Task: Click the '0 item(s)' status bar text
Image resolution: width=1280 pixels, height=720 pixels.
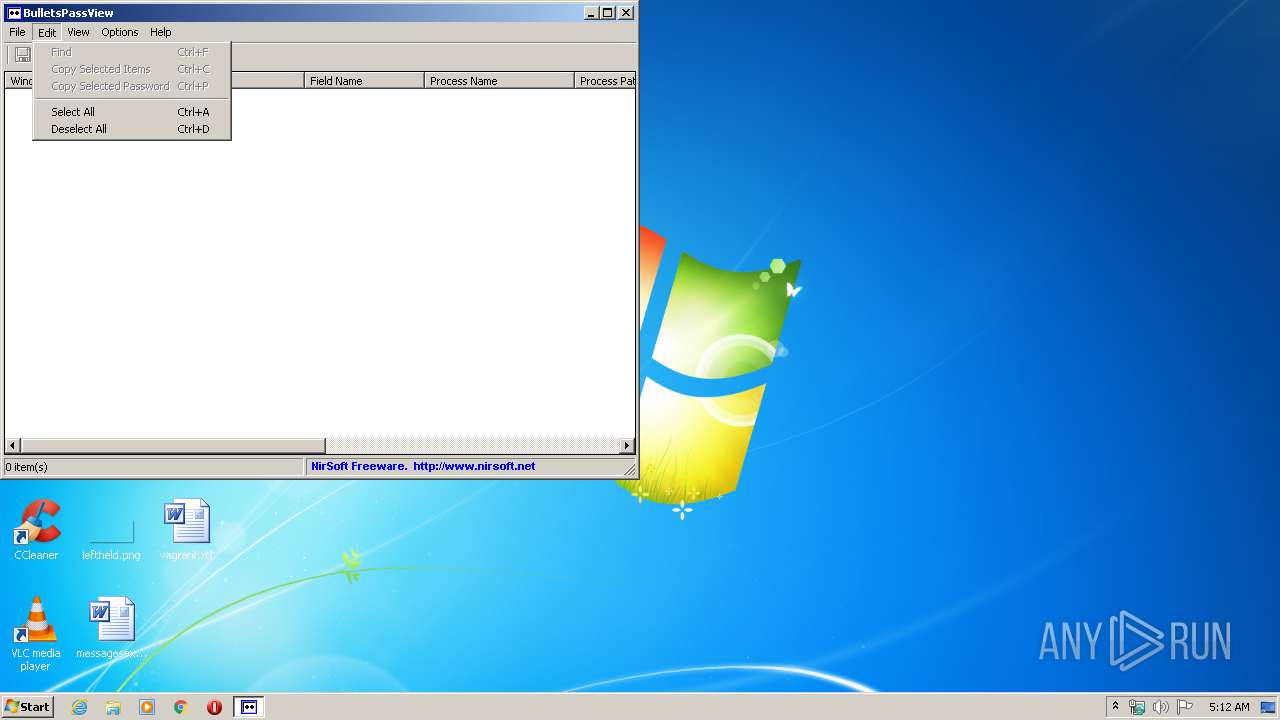Action: tap(26, 467)
